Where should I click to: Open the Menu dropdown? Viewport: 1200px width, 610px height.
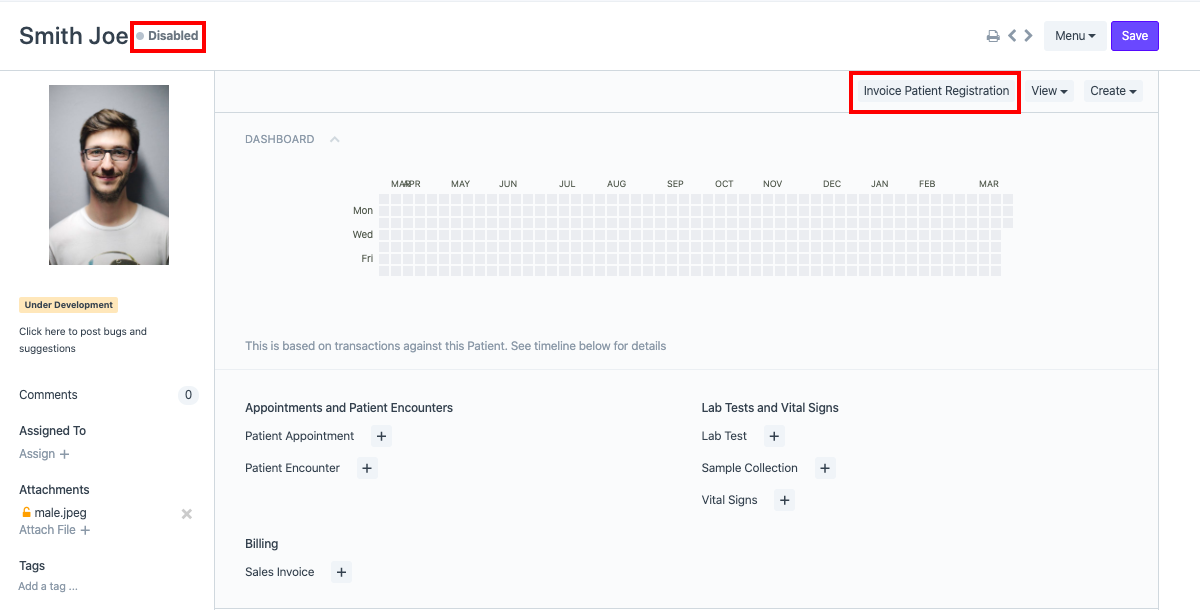pos(1075,36)
